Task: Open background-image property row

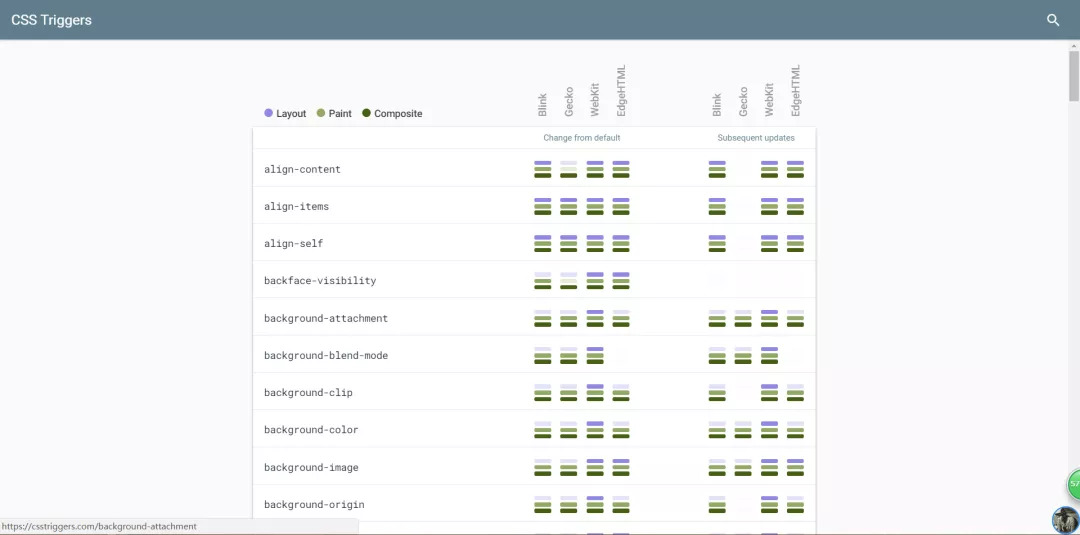Action: [311, 468]
